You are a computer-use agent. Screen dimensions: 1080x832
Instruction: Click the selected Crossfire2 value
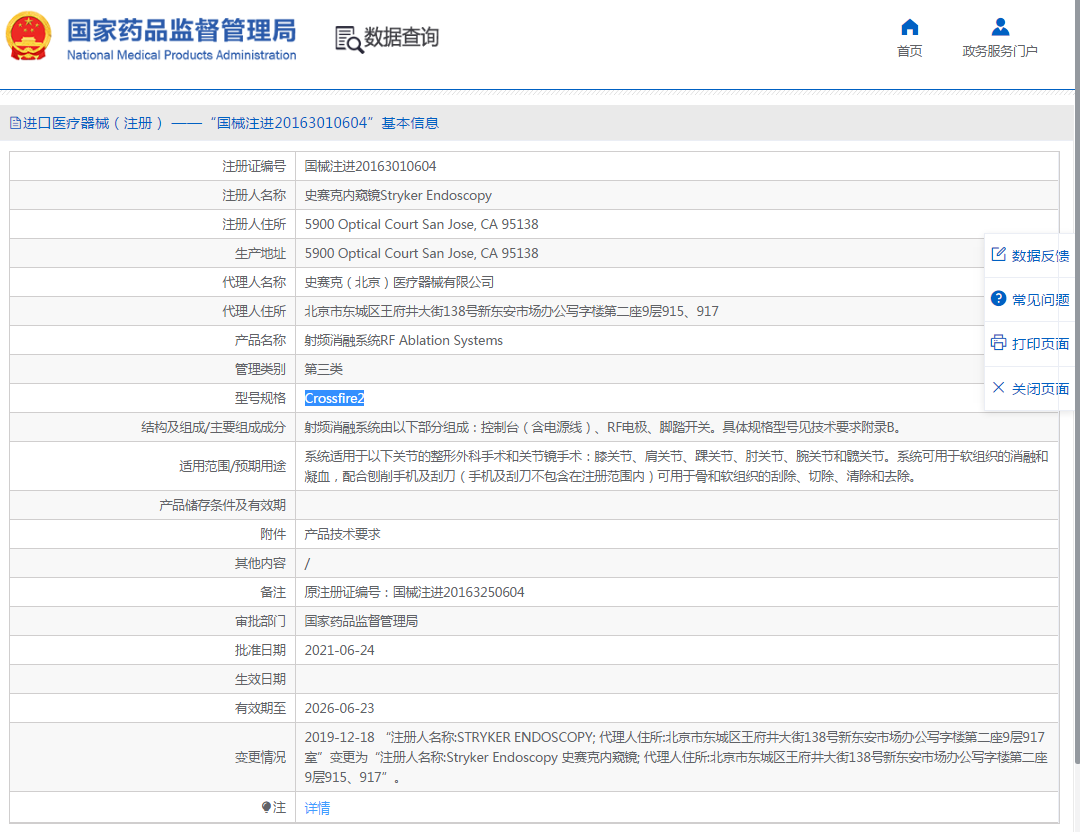(334, 398)
